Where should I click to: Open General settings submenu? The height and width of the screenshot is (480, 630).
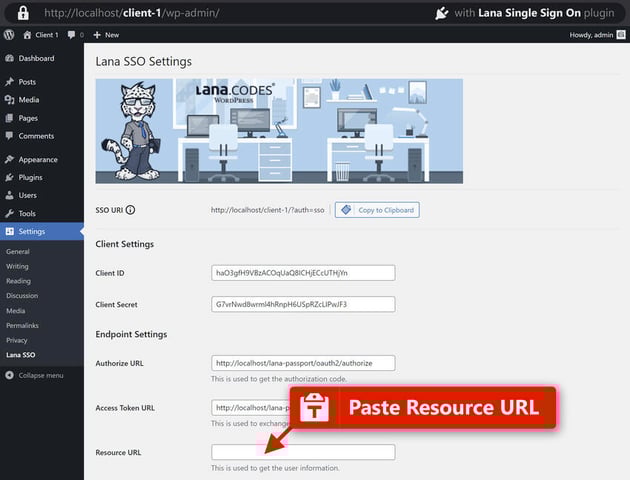point(18,251)
